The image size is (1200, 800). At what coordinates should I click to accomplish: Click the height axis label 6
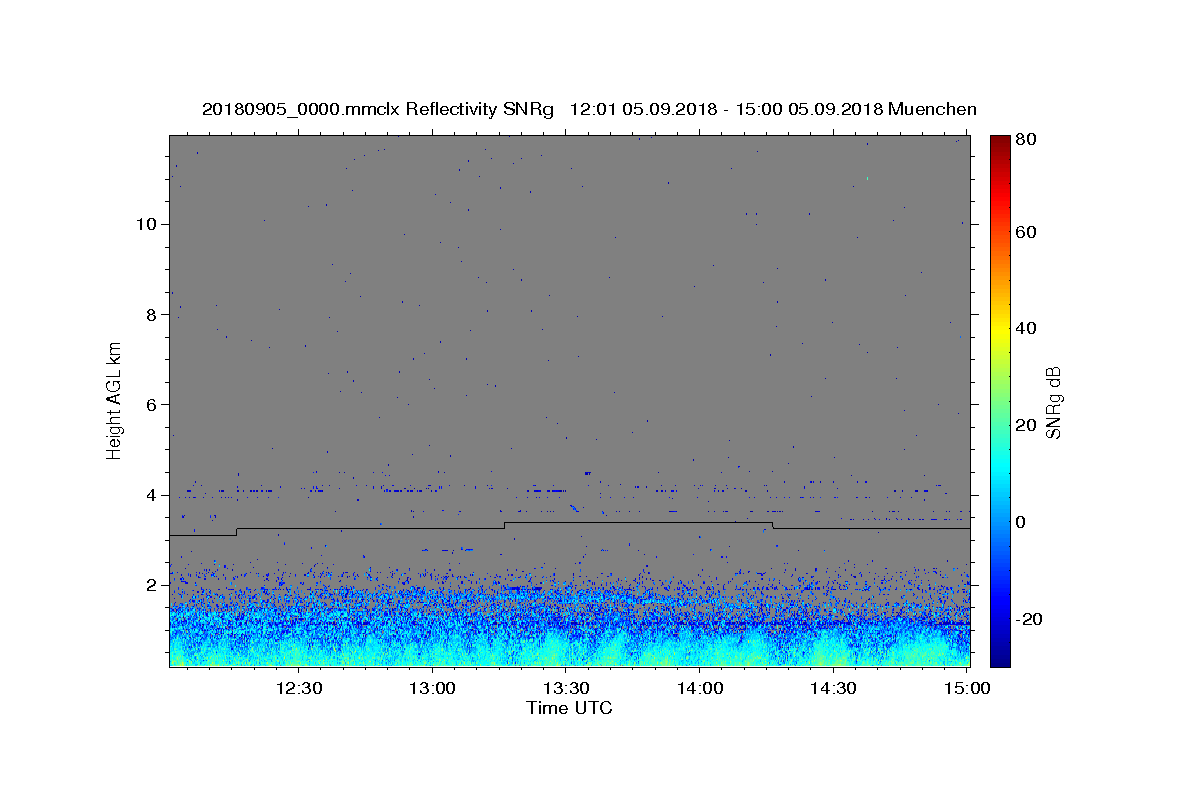pos(152,404)
